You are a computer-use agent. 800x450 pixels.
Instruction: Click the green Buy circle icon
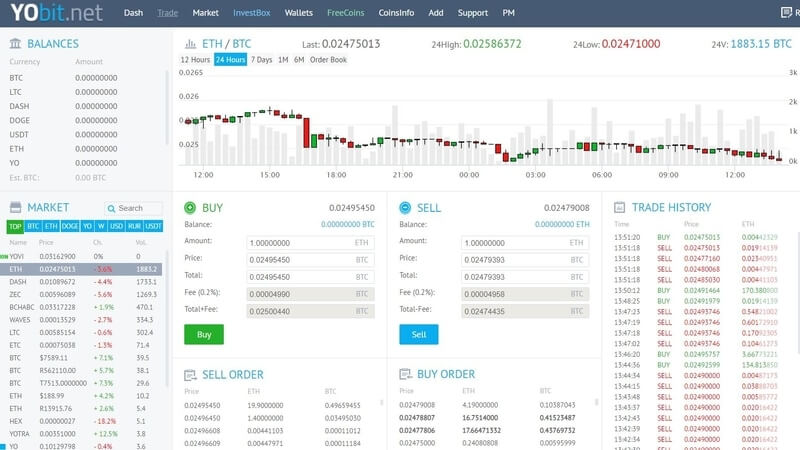click(190, 208)
